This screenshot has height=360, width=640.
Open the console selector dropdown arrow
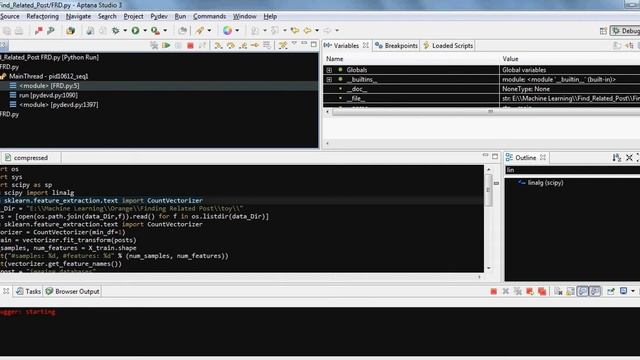pos(633,291)
